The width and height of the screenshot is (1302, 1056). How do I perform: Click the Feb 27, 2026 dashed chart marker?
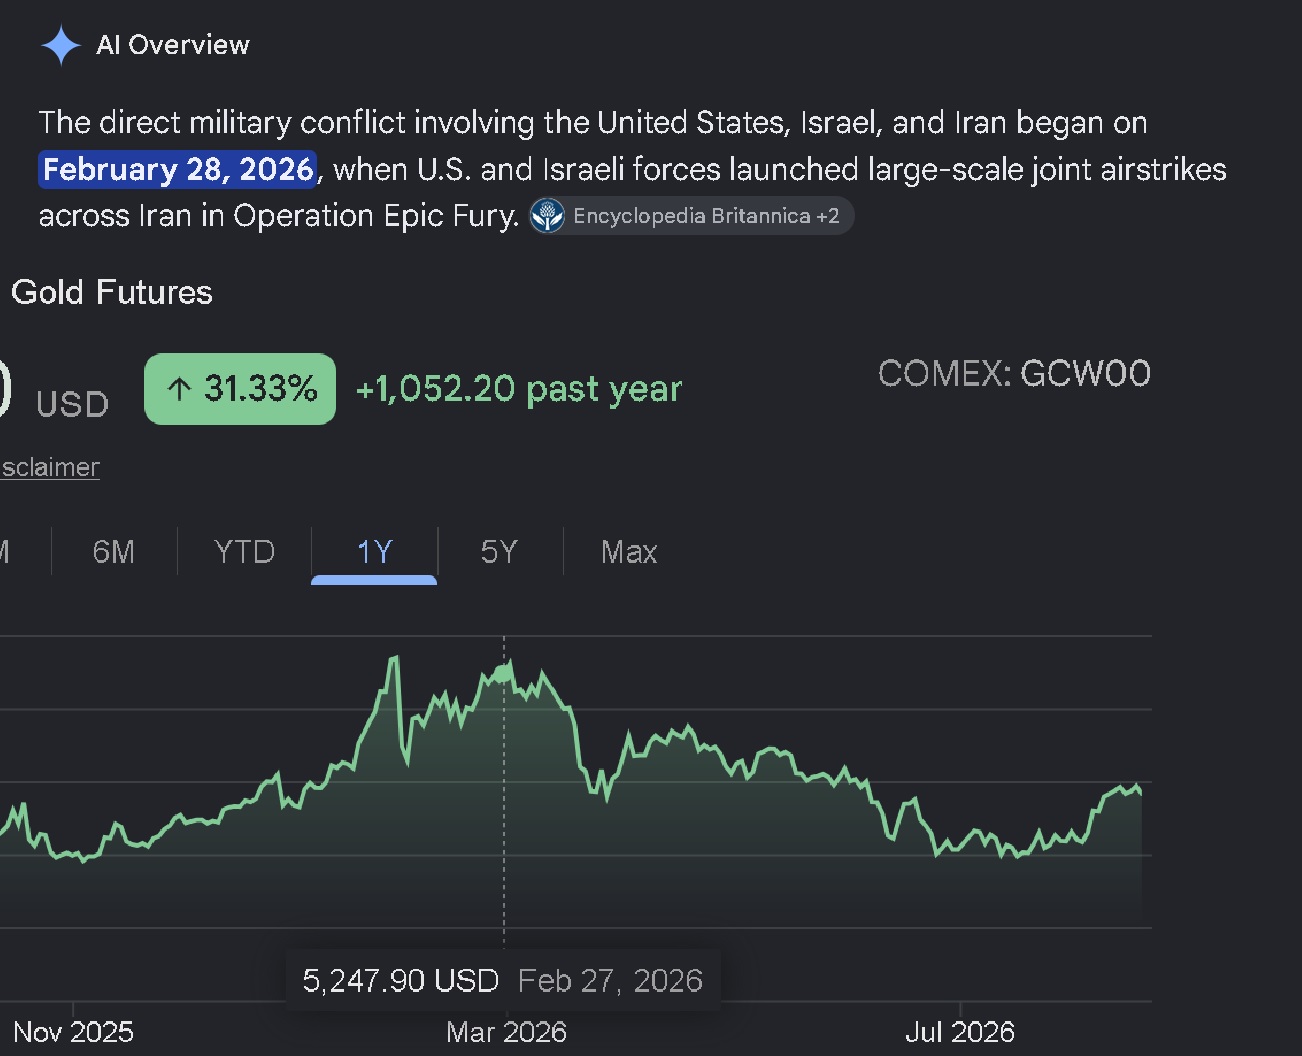tap(504, 790)
